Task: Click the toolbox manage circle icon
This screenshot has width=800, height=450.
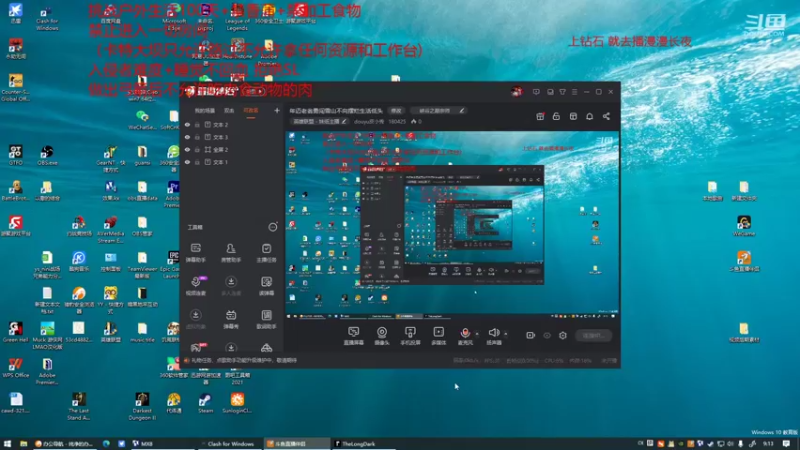Action: (x=273, y=227)
